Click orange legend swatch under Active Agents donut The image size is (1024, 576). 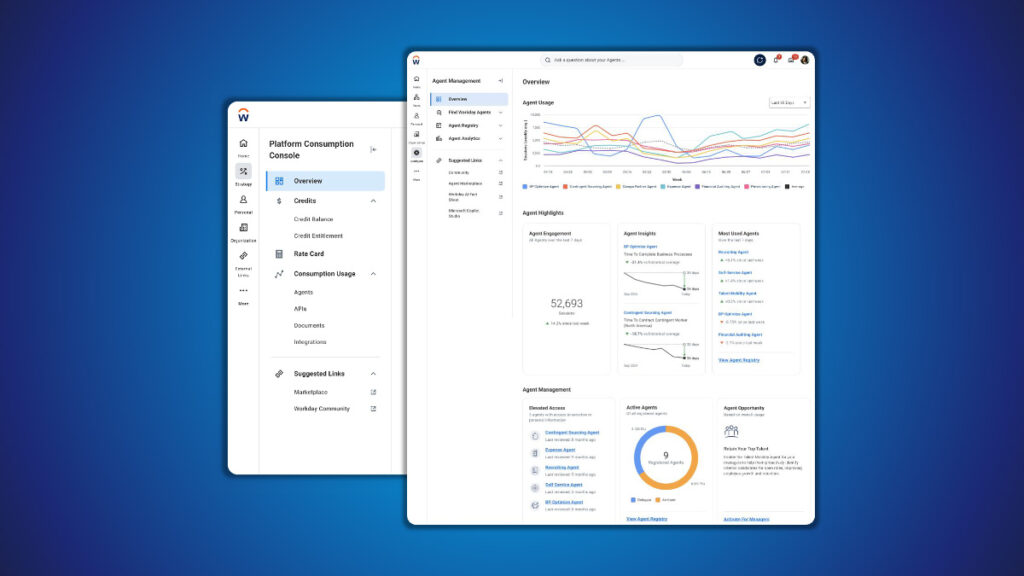click(x=658, y=500)
